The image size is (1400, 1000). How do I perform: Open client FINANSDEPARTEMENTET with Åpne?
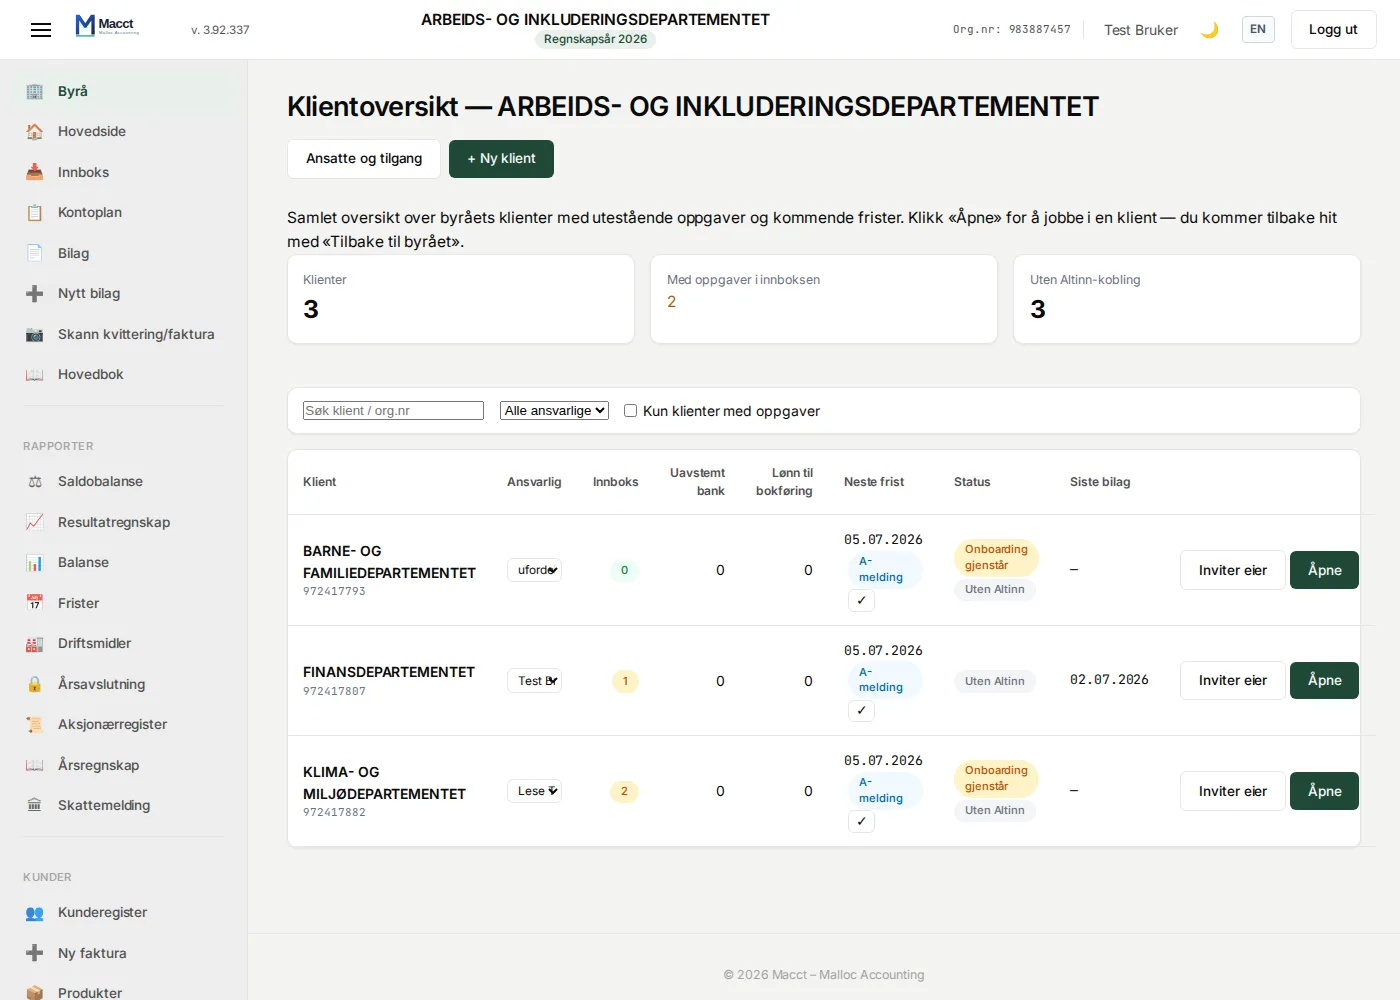pyautogui.click(x=1324, y=681)
